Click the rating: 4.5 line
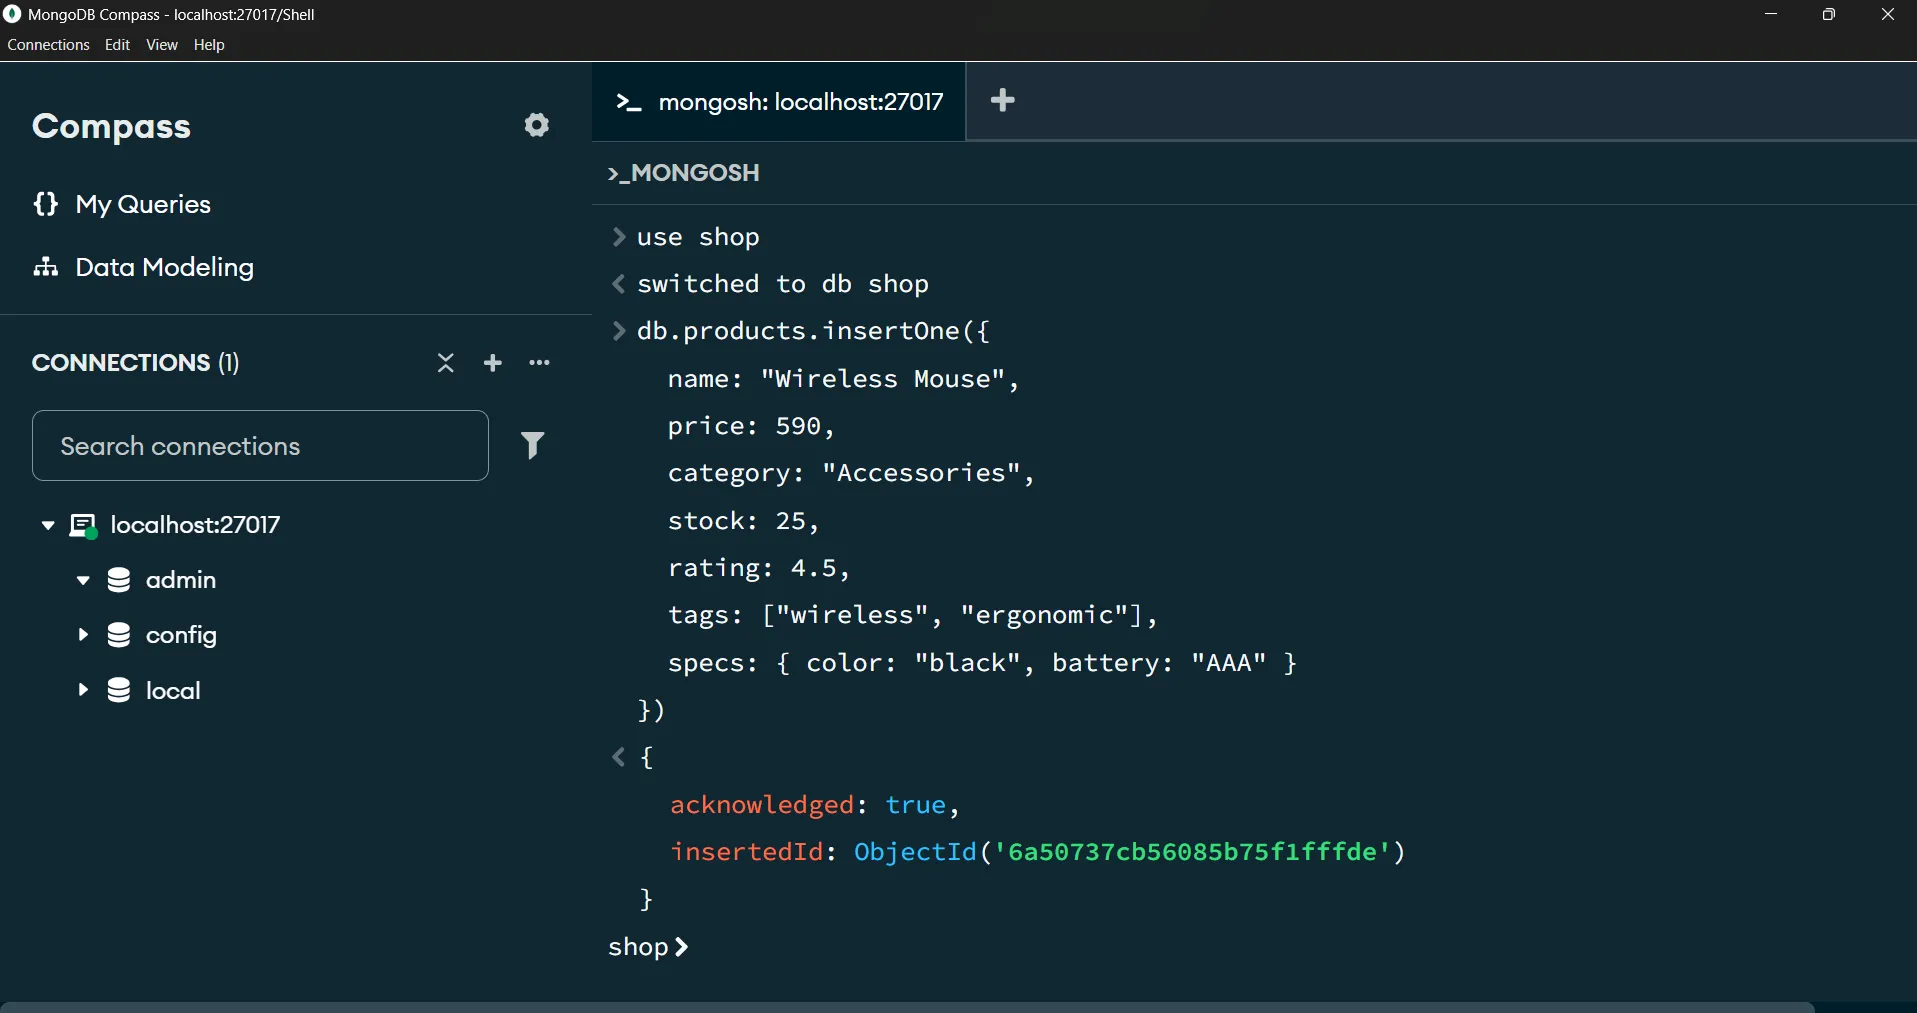Image resolution: width=1917 pixels, height=1013 pixels. (x=759, y=568)
